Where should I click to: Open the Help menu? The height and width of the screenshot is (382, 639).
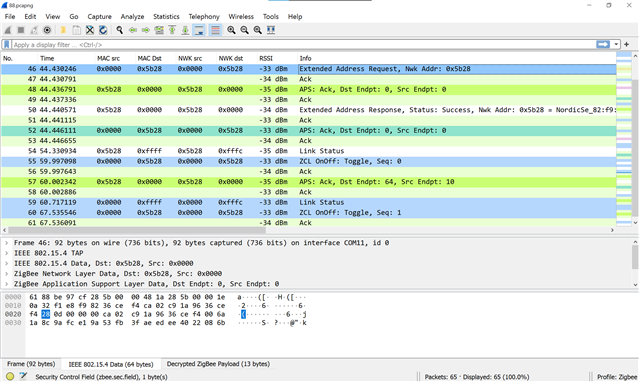[295, 17]
